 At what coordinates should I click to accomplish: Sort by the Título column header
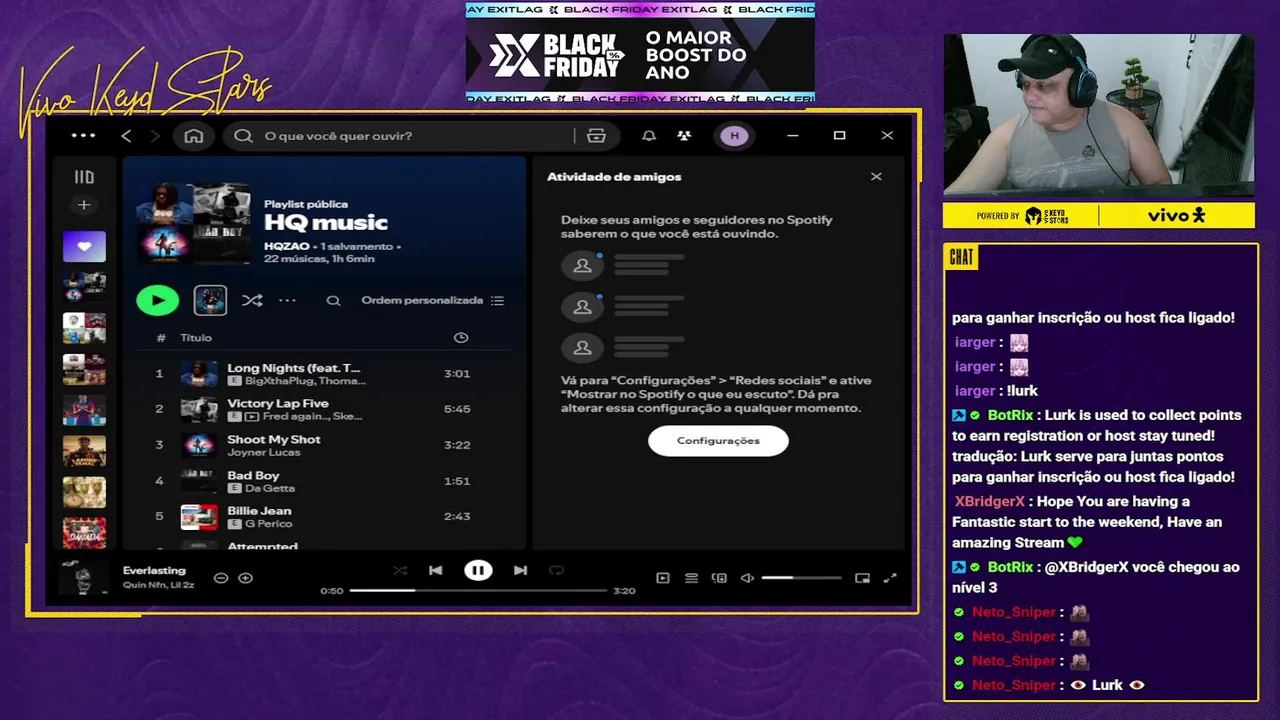[x=196, y=338]
